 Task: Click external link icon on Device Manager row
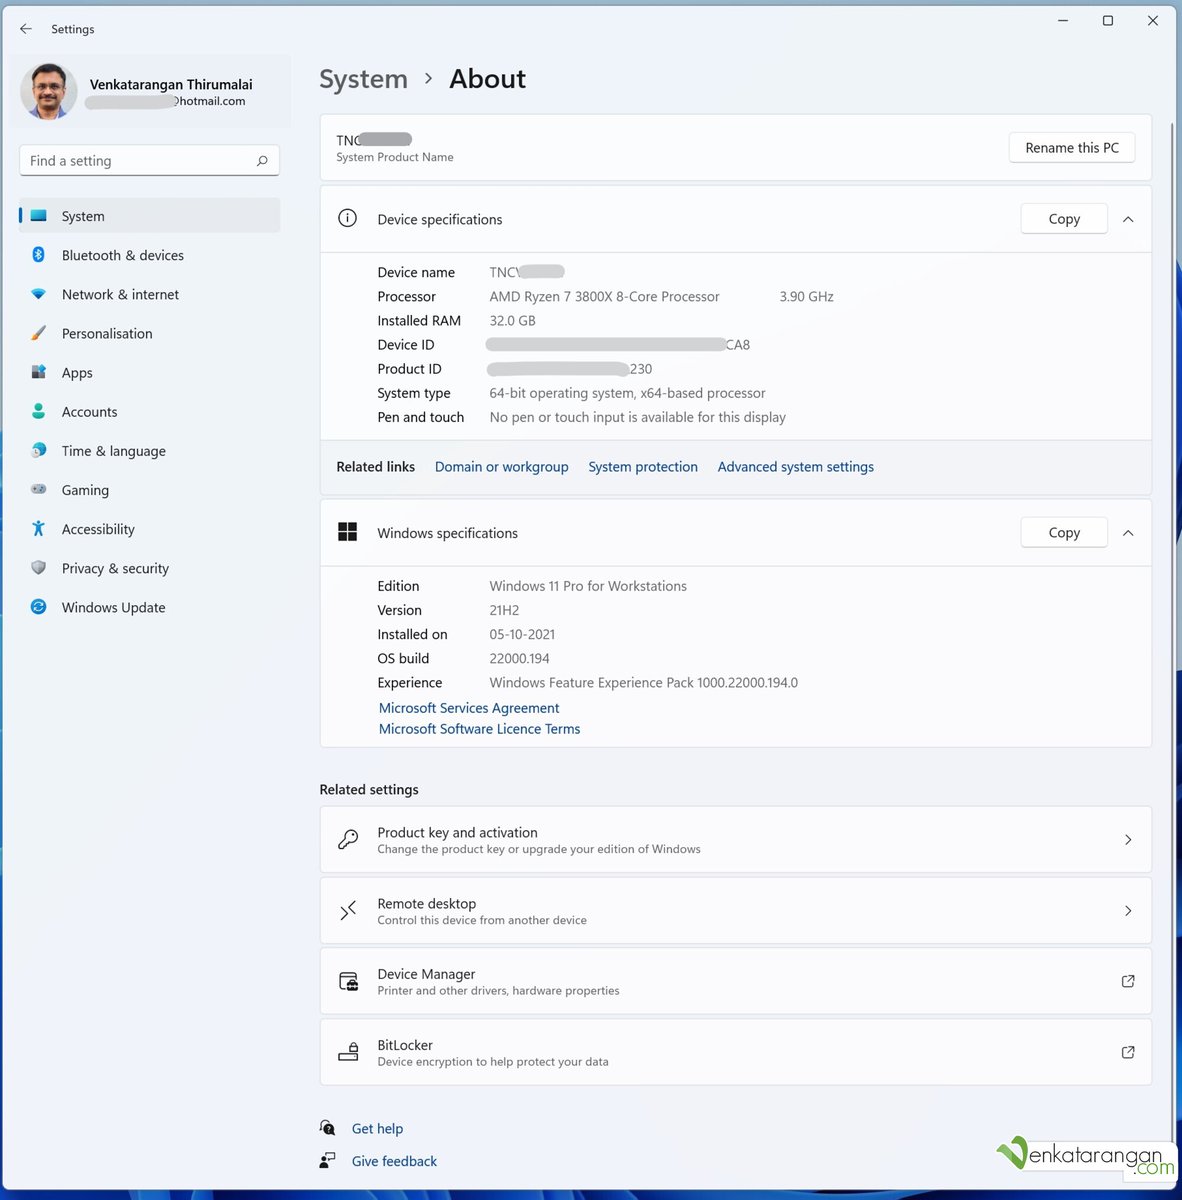tap(1128, 981)
